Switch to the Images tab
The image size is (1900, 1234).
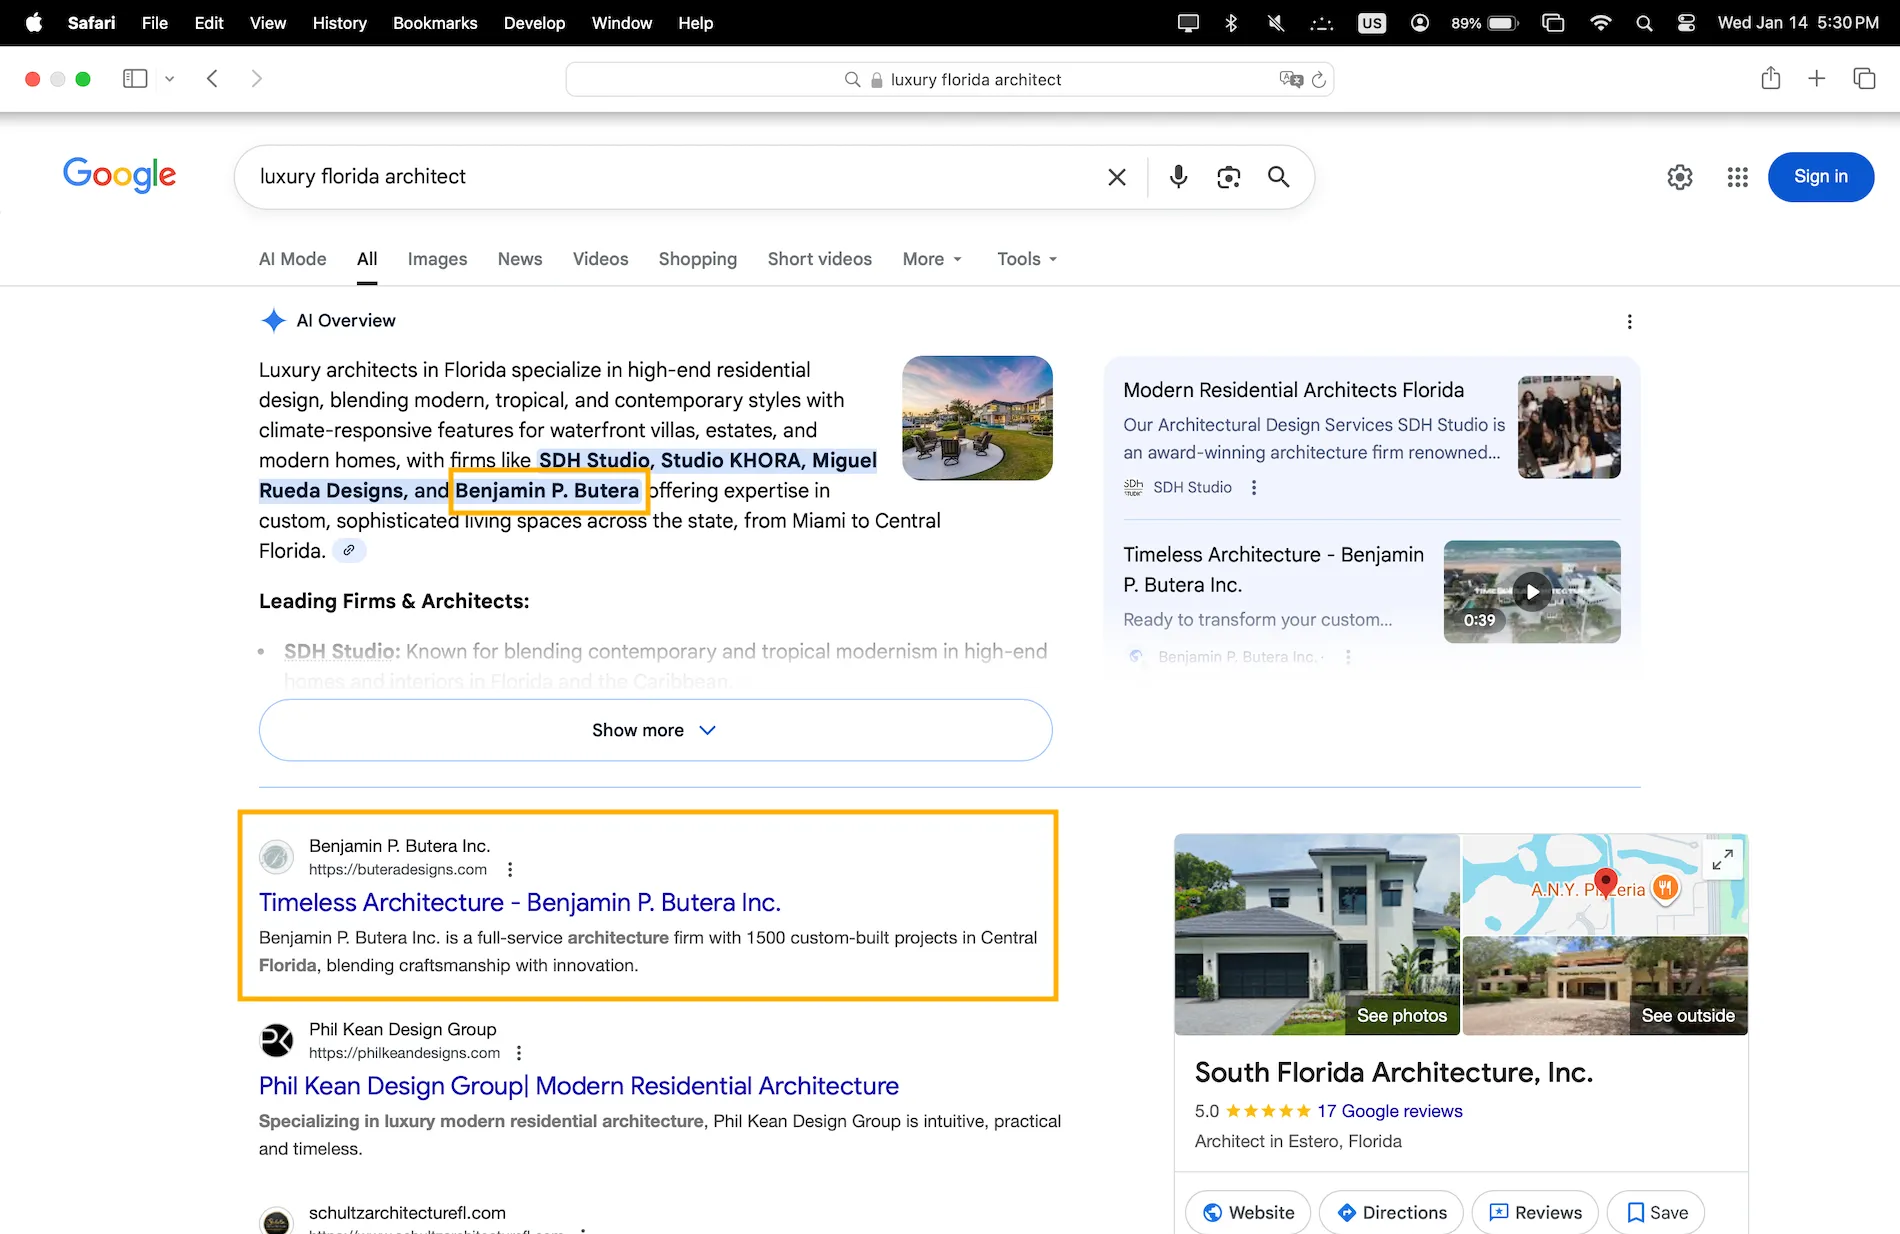437,259
